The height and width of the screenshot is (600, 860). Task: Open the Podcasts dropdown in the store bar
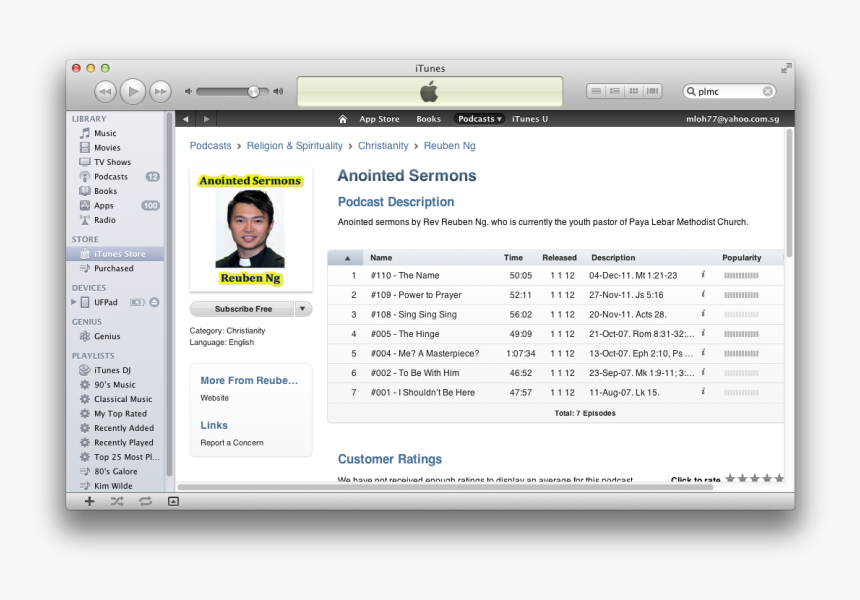coord(480,119)
